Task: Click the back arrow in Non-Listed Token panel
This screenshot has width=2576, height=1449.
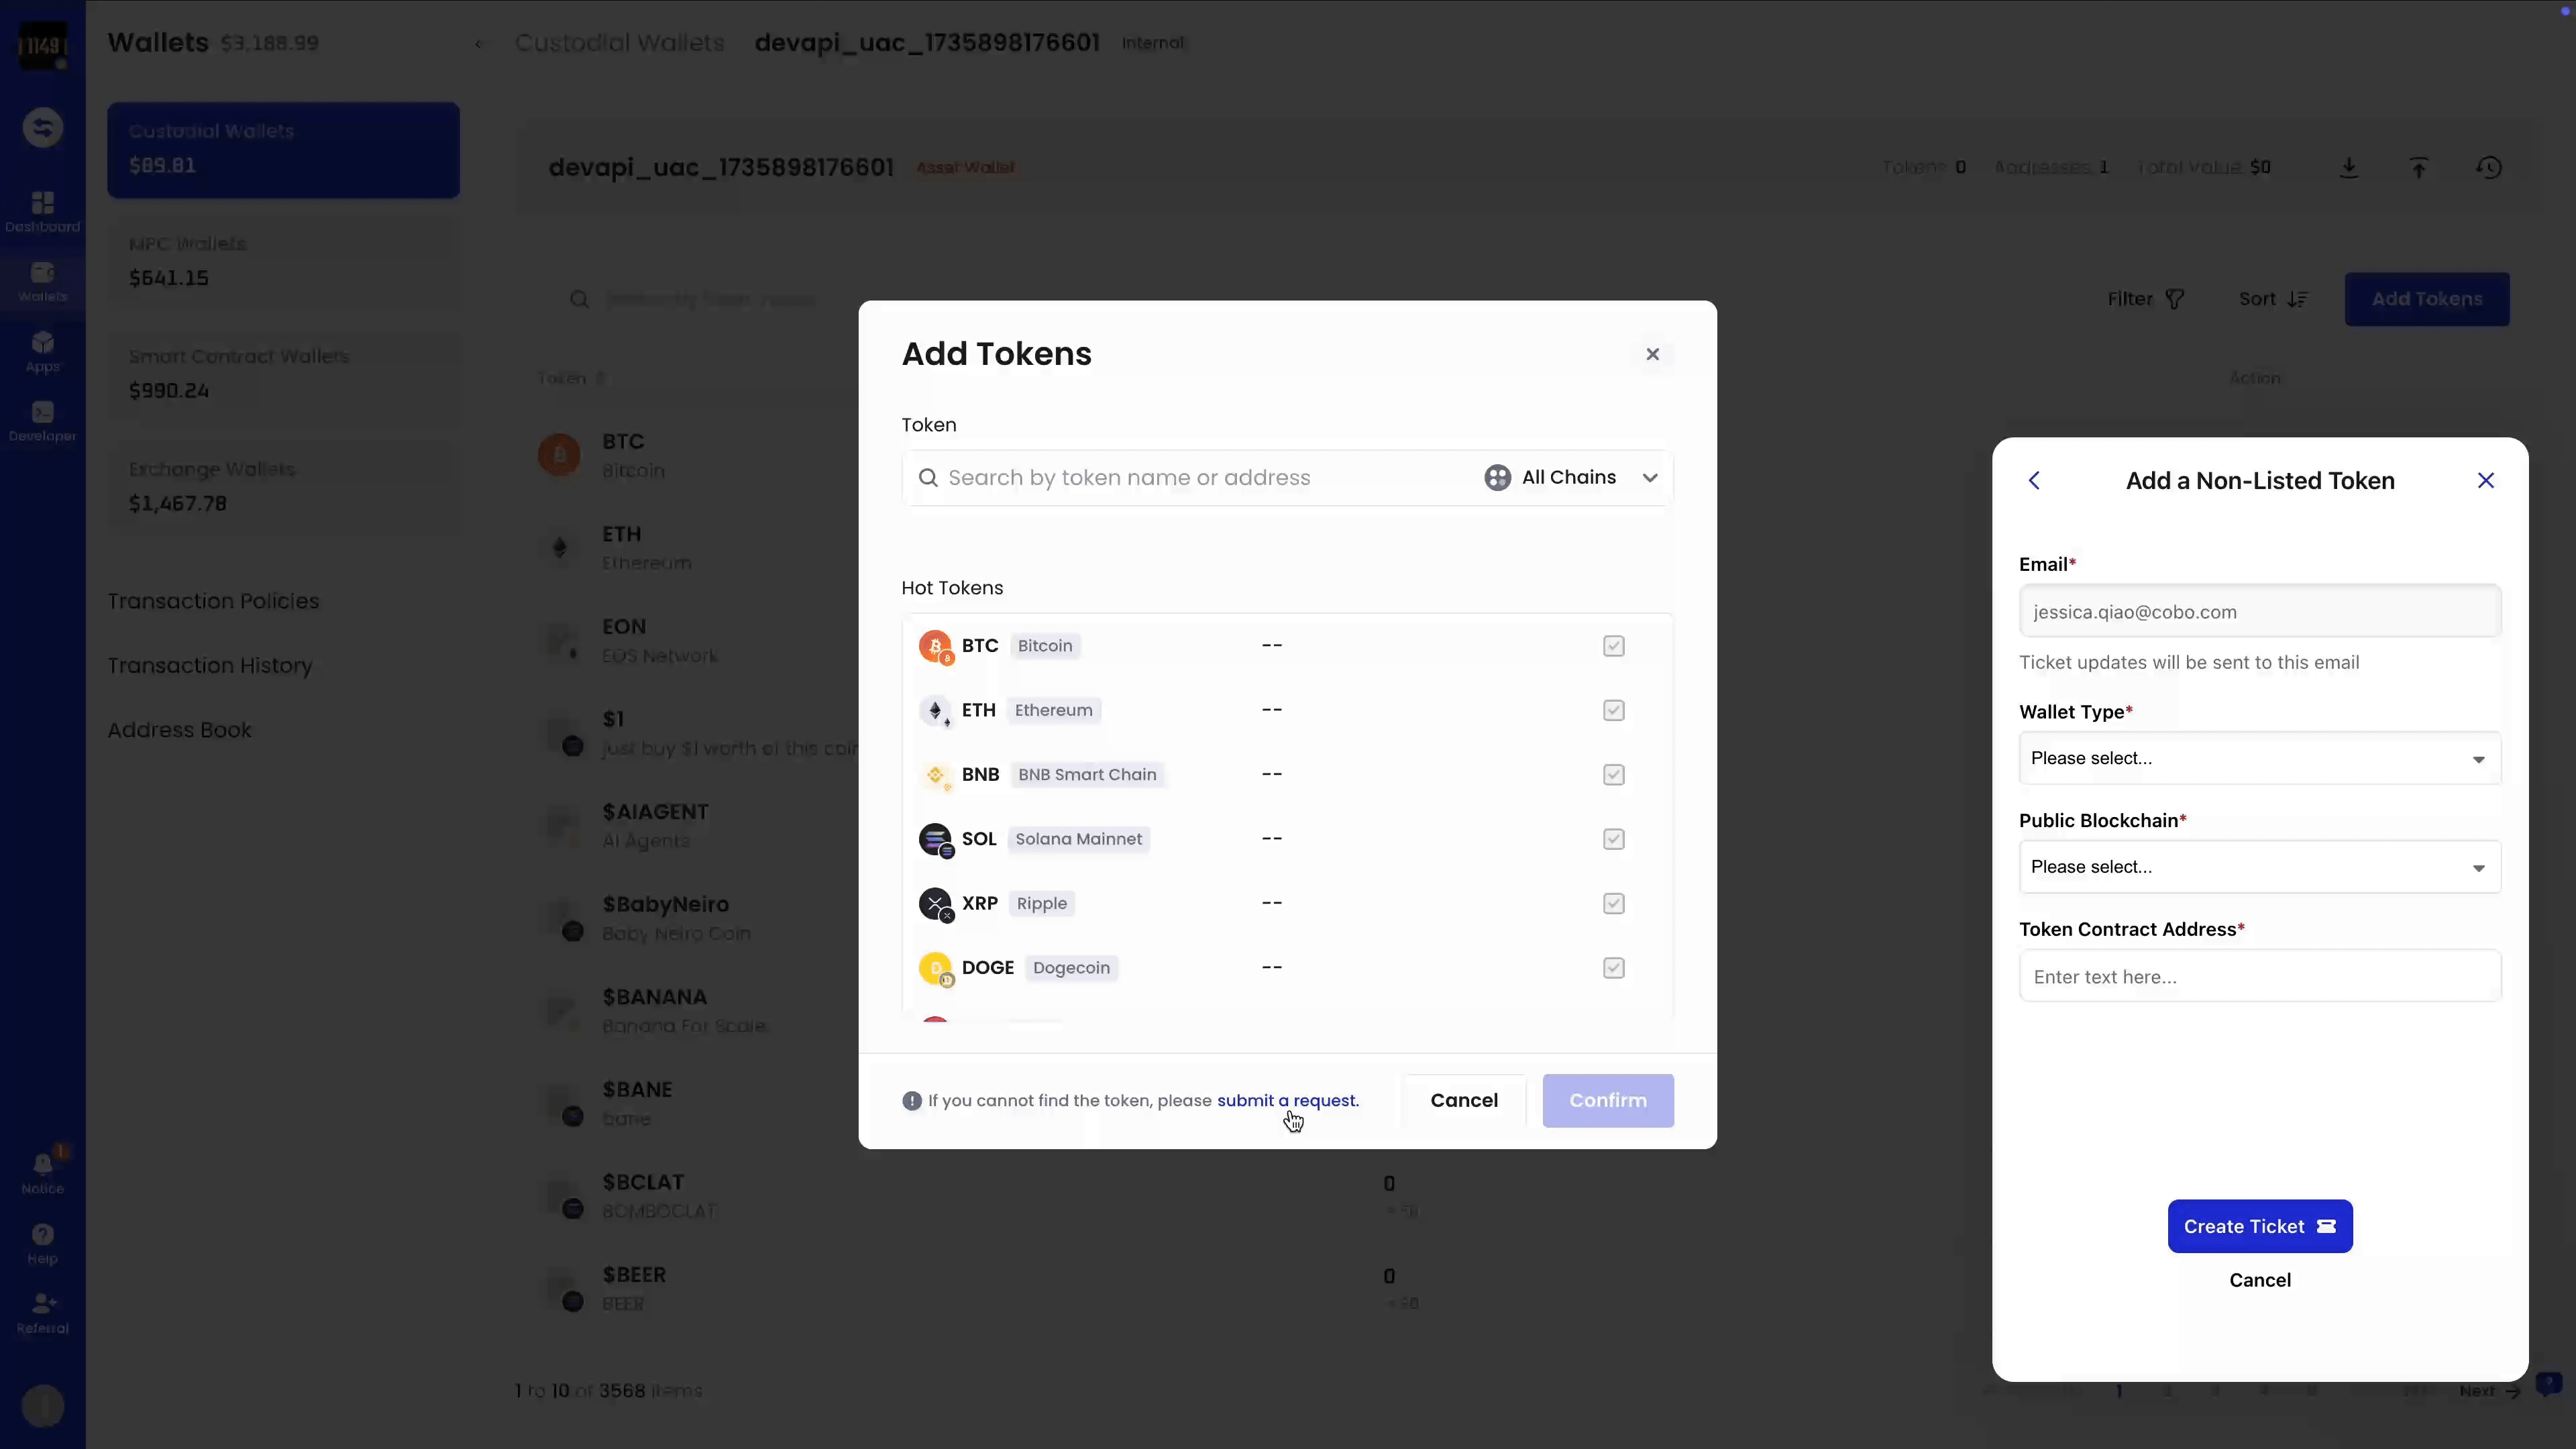Action: pyautogui.click(x=2034, y=481)
